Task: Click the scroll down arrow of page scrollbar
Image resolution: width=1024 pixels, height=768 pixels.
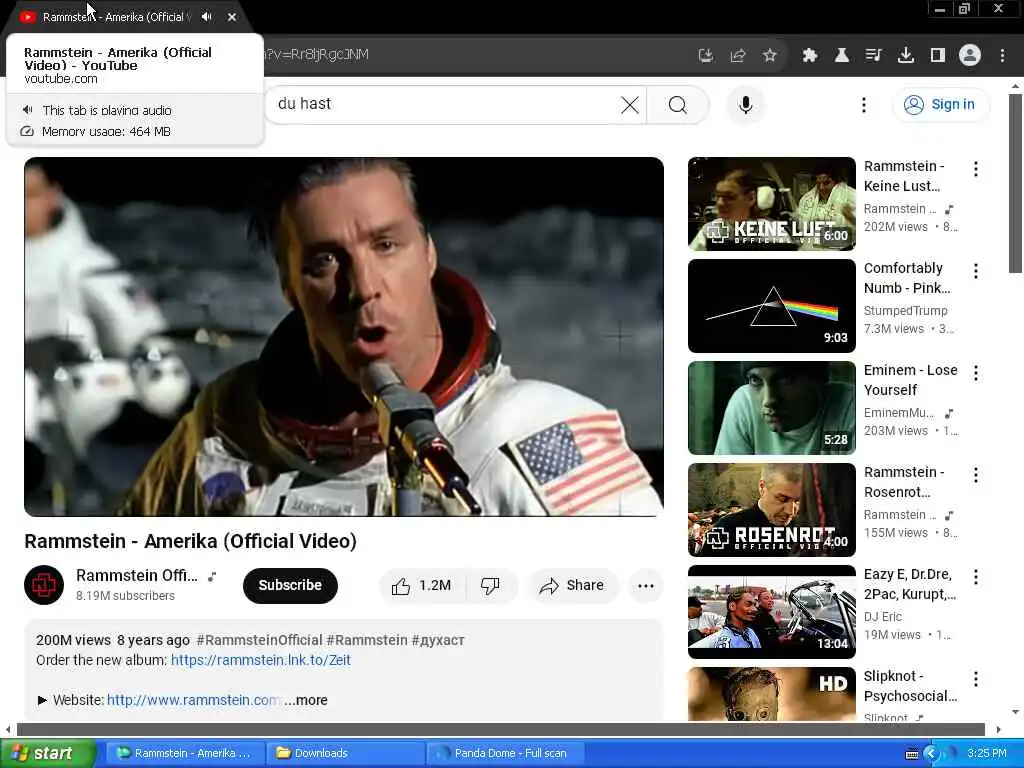Action: point(1015,712)
